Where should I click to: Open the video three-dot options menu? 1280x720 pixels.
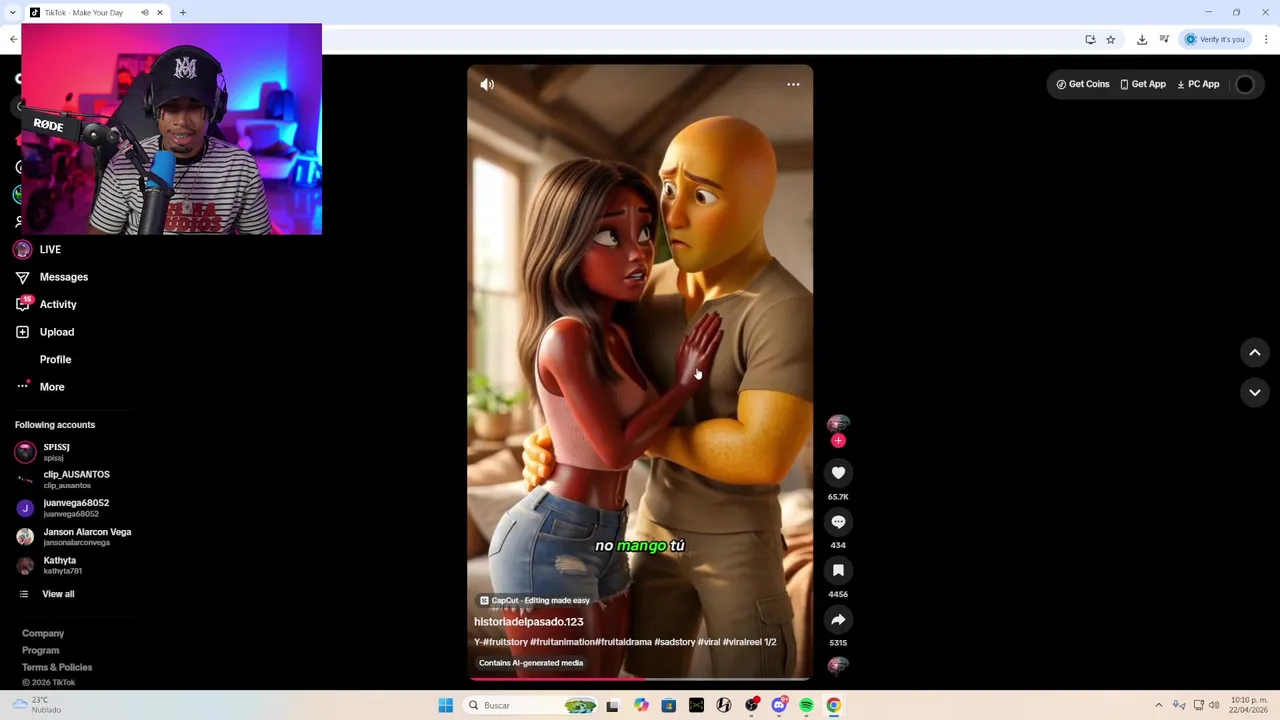click(793, 85)
